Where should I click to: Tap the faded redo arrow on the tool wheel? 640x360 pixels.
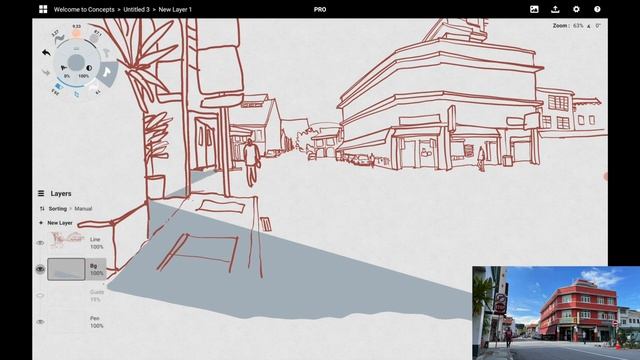tap(46, 72)
